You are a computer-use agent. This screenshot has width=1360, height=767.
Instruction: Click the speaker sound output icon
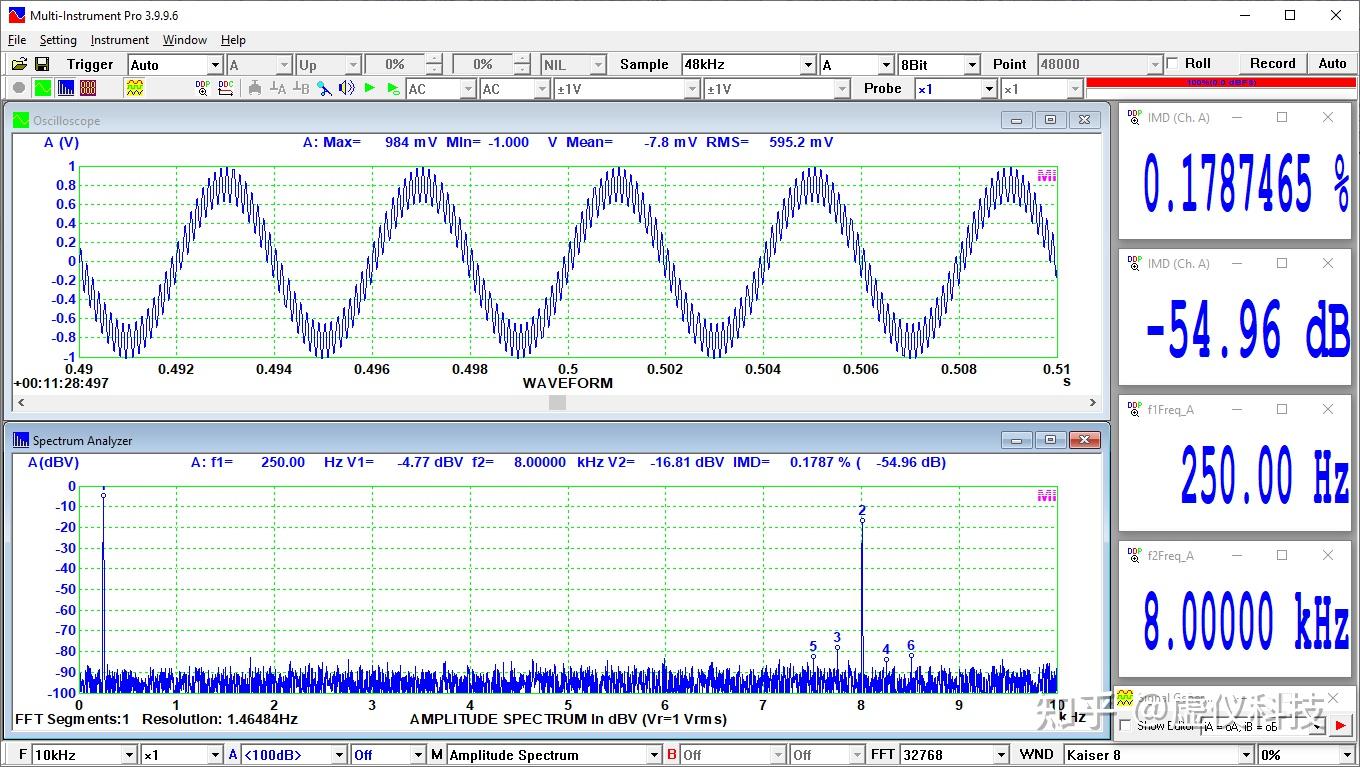point(347,88)
